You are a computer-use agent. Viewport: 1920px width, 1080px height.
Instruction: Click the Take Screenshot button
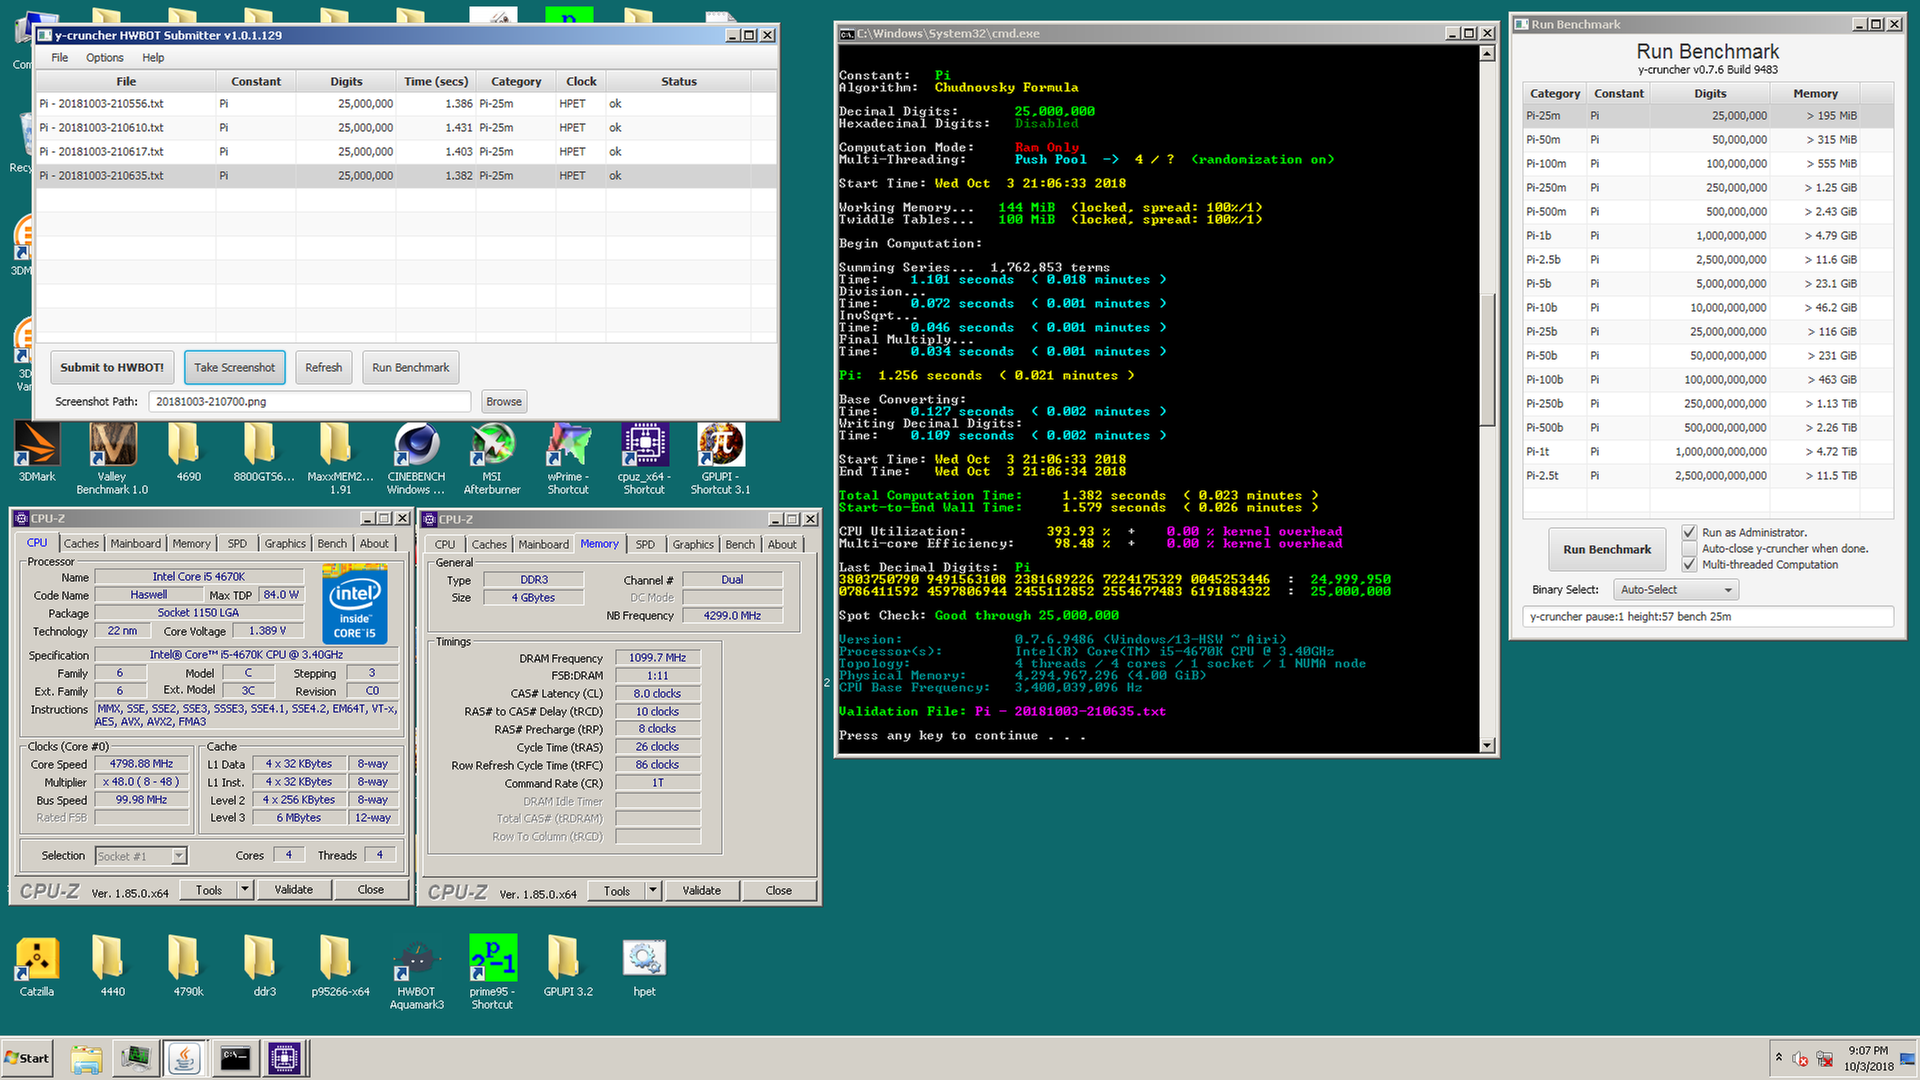coord(234,368)
